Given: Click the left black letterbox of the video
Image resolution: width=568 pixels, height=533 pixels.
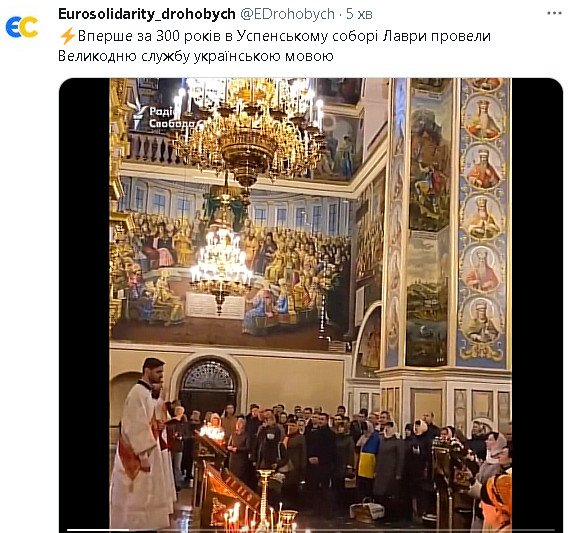Looking at the screenshot, I should 84,304.
